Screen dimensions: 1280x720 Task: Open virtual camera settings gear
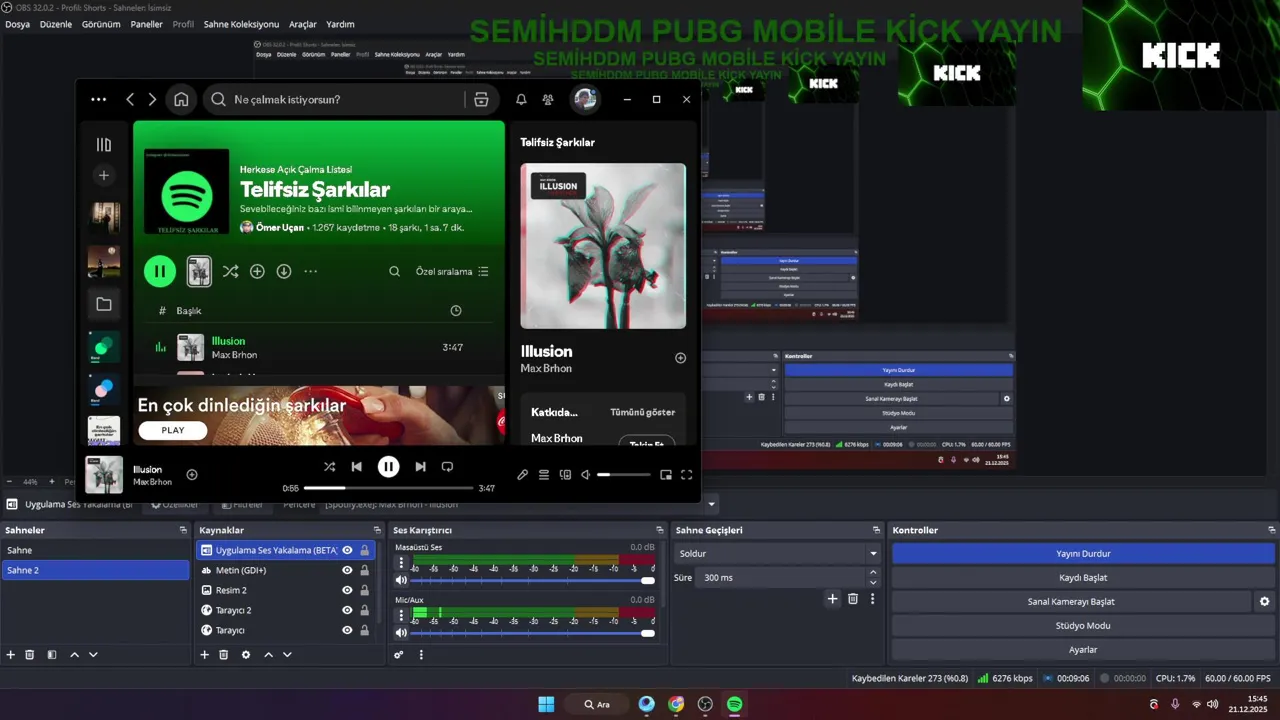click(x=1264, y=602)
